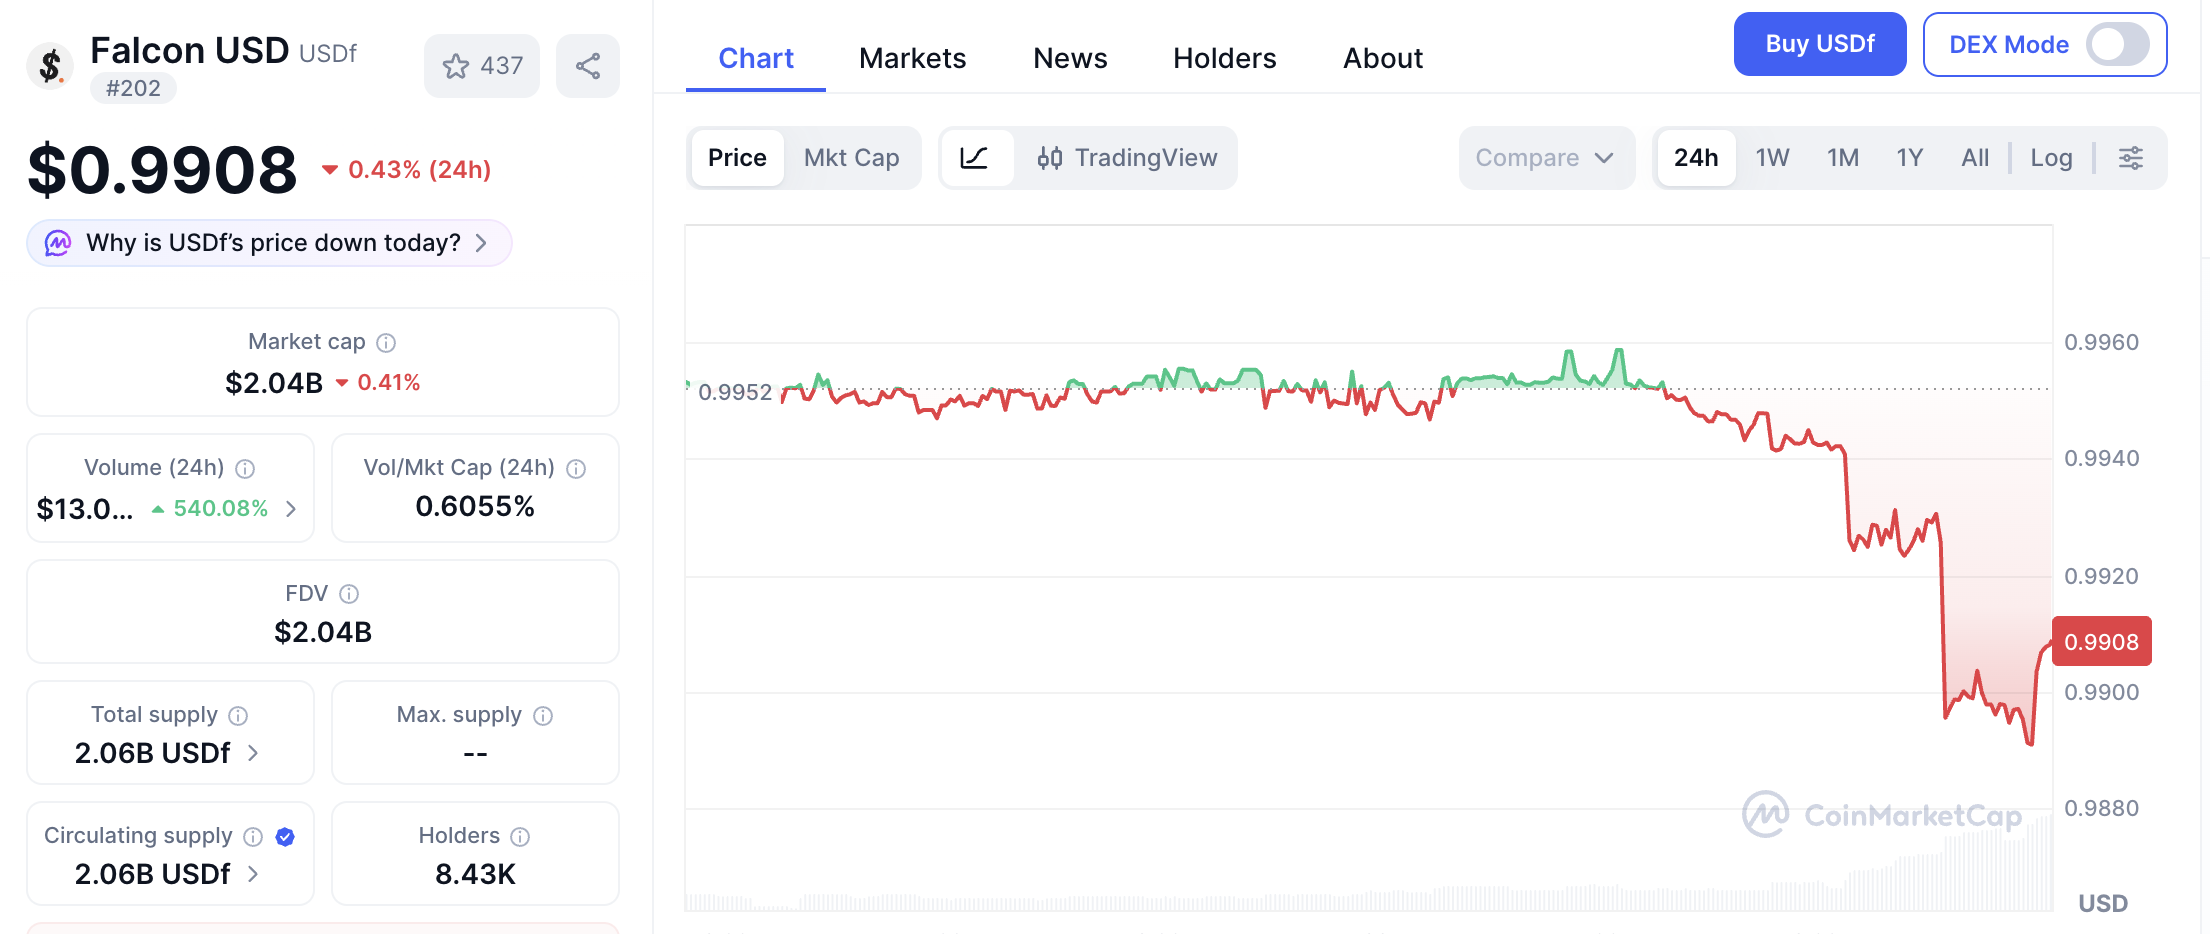This screenshot has width=2210, height=934.
Task: Click the Buy USDf button
Action: (1819, 44)
